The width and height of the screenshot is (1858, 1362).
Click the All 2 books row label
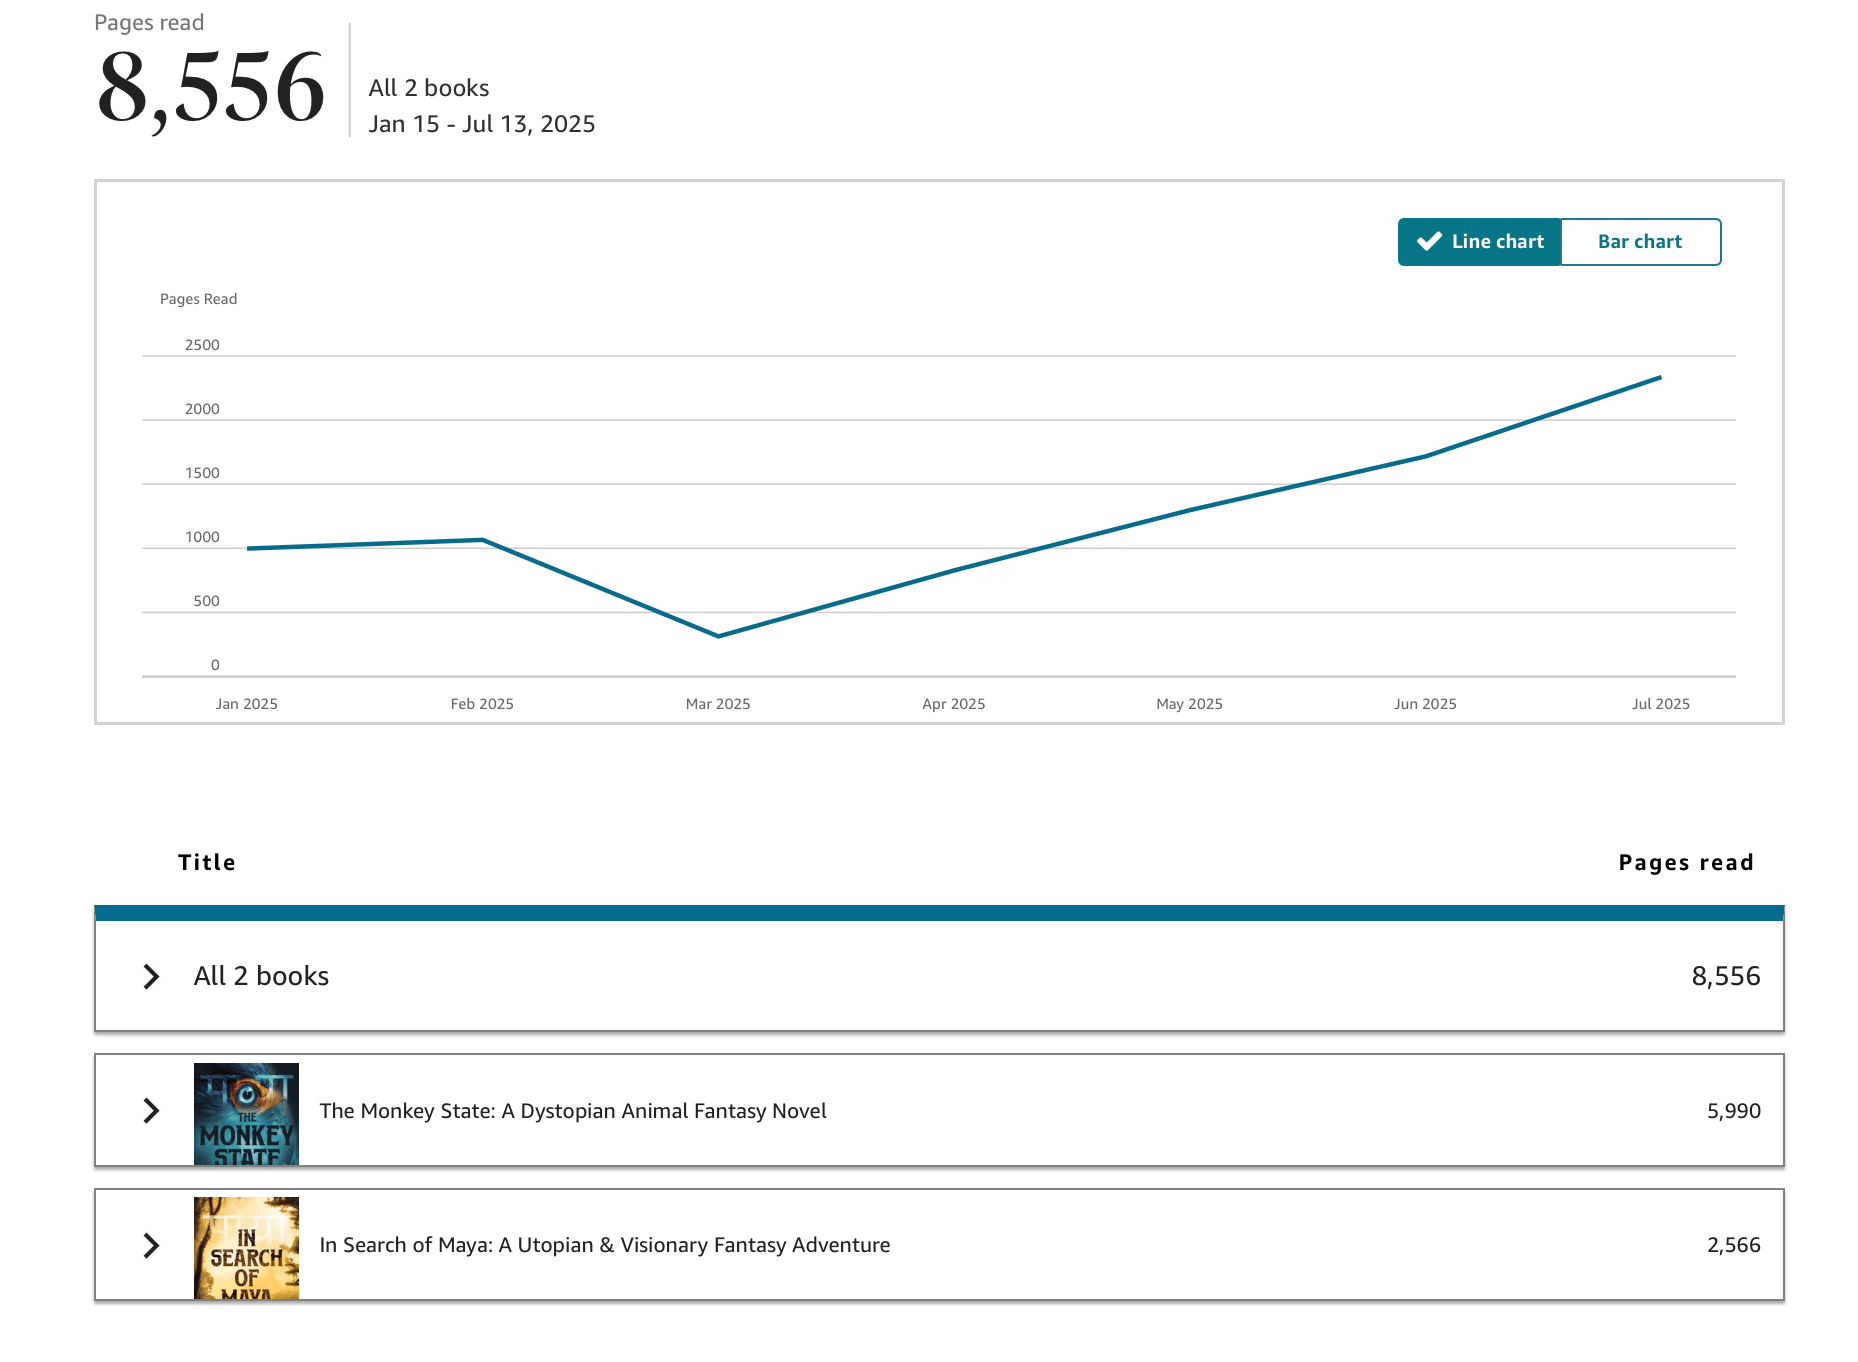point(261,976)
